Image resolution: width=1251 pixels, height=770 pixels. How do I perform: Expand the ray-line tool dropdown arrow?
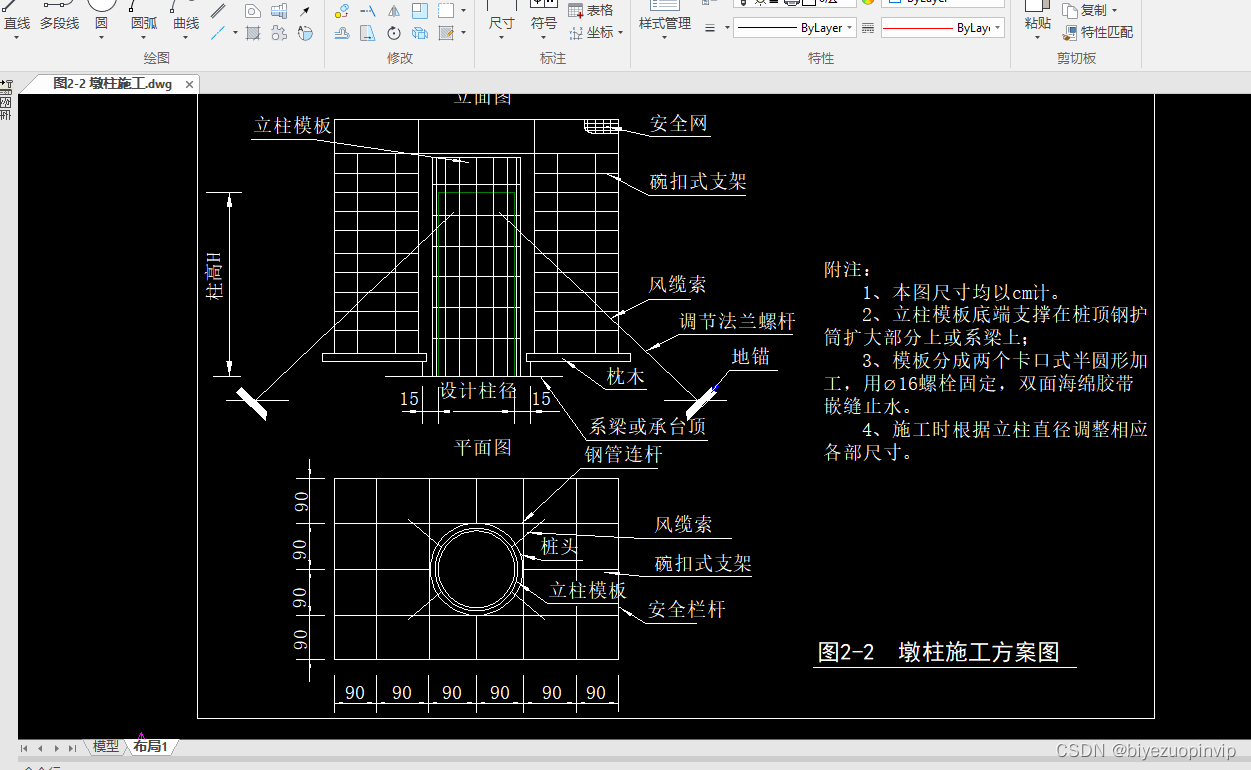(x=235, y=33)
